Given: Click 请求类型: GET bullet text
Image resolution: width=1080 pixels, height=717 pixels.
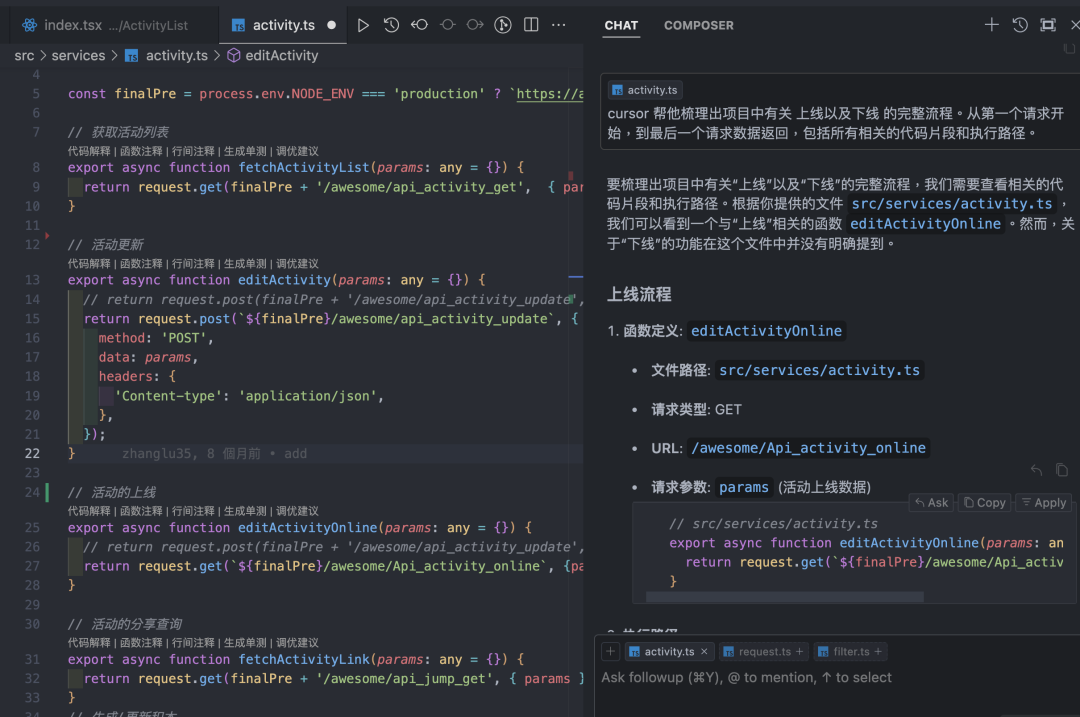Looking at the screenshot, I should (696, 410).
